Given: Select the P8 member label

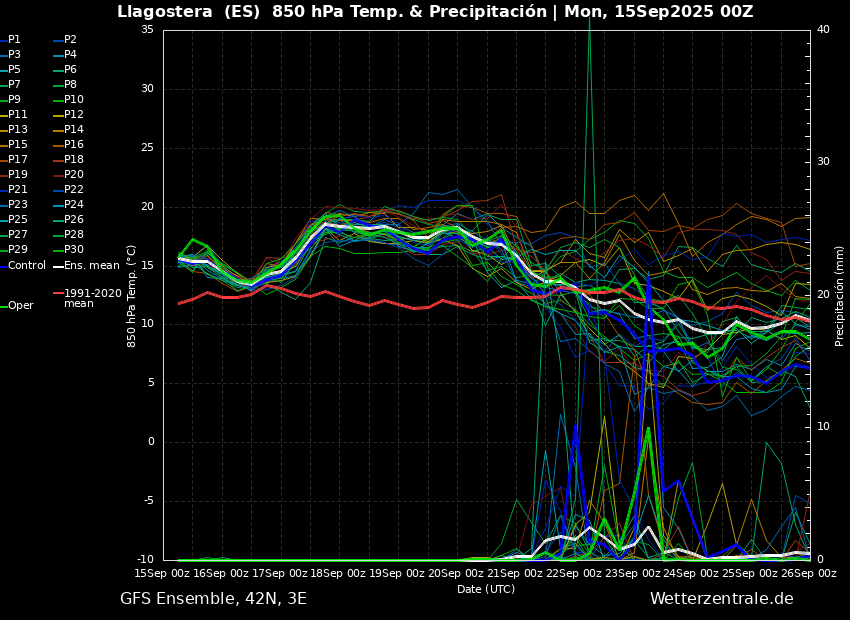Looking at the screenshot, I should point(70,85).
